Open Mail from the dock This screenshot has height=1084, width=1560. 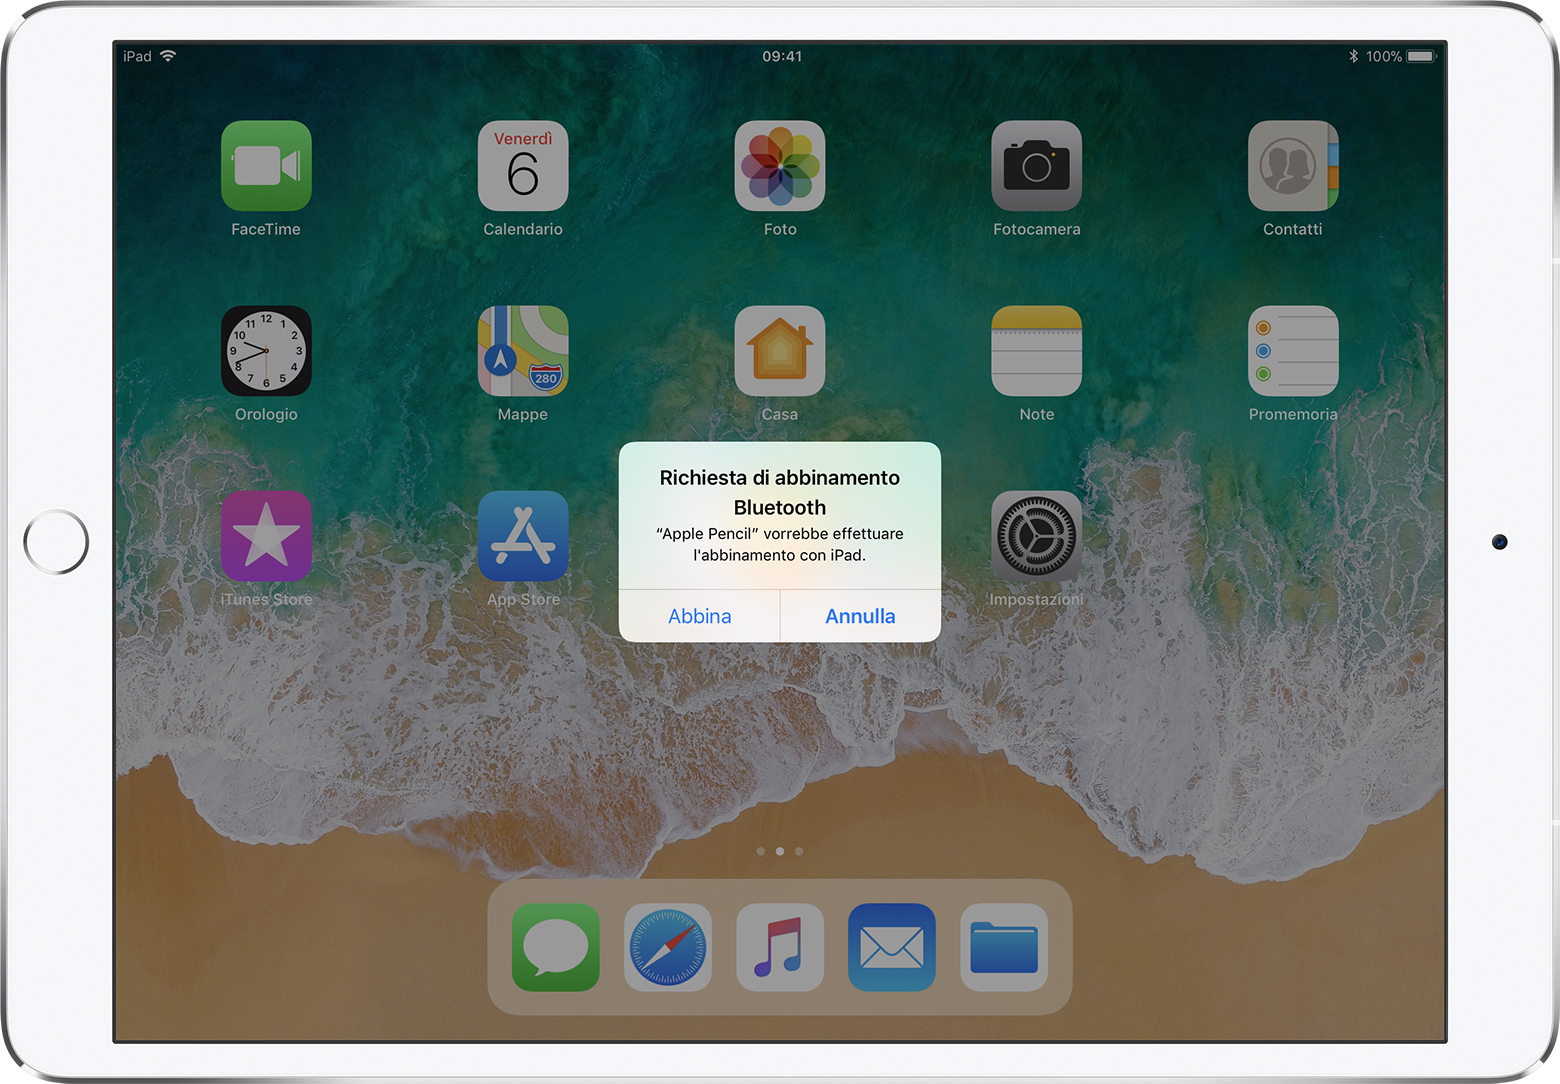[891, 947]
